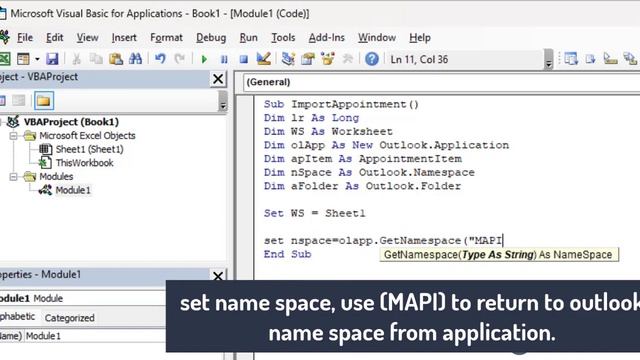Click the Set WS = Sheet1 line
The height and width of the screenshot is (360, 640).
[314, 213]
